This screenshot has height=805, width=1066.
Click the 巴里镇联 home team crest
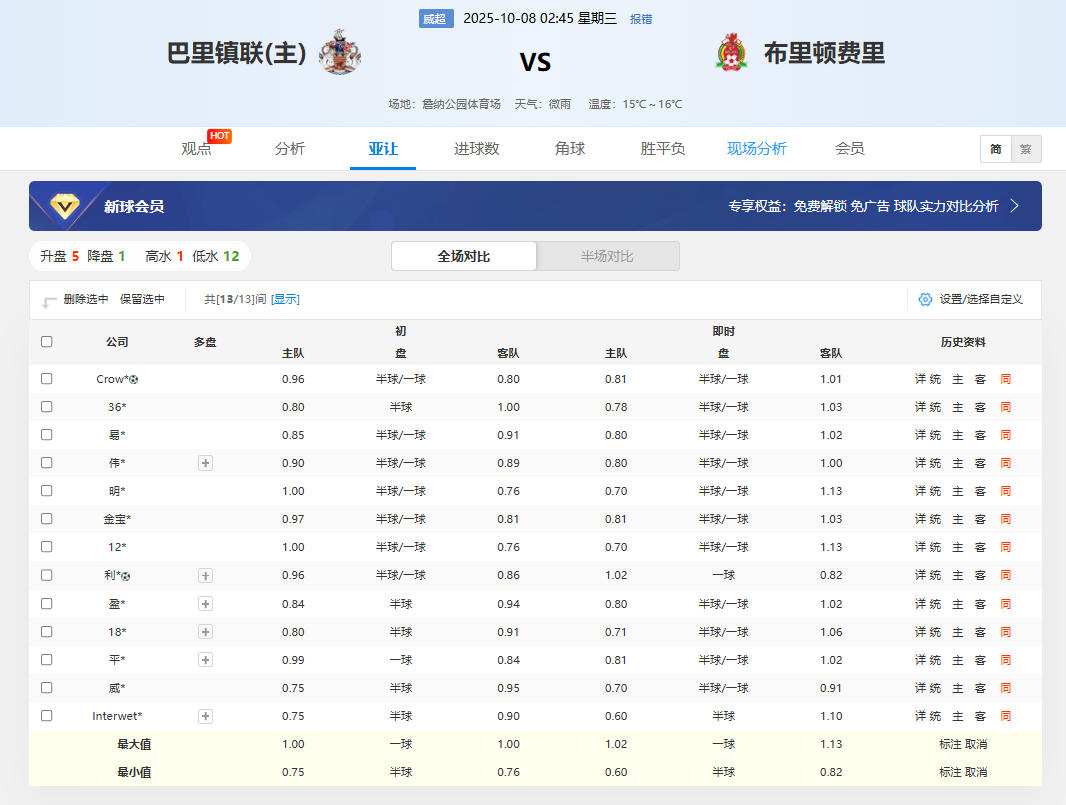(x=340, y=52)
